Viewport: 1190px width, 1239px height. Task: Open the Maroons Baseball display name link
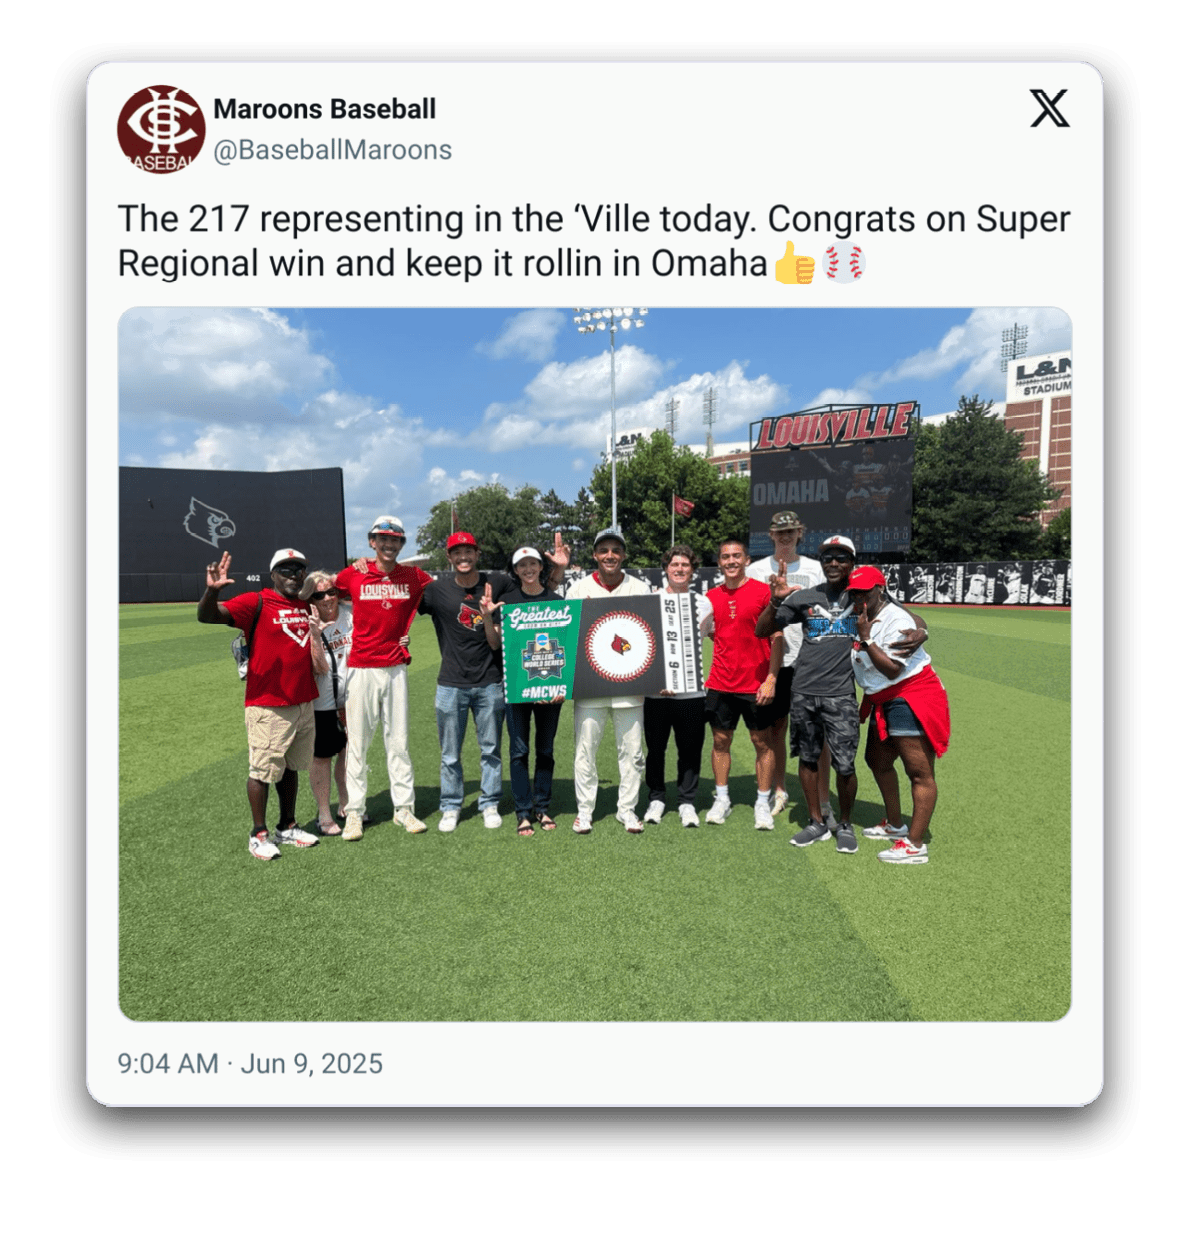[x=324, y=109]
